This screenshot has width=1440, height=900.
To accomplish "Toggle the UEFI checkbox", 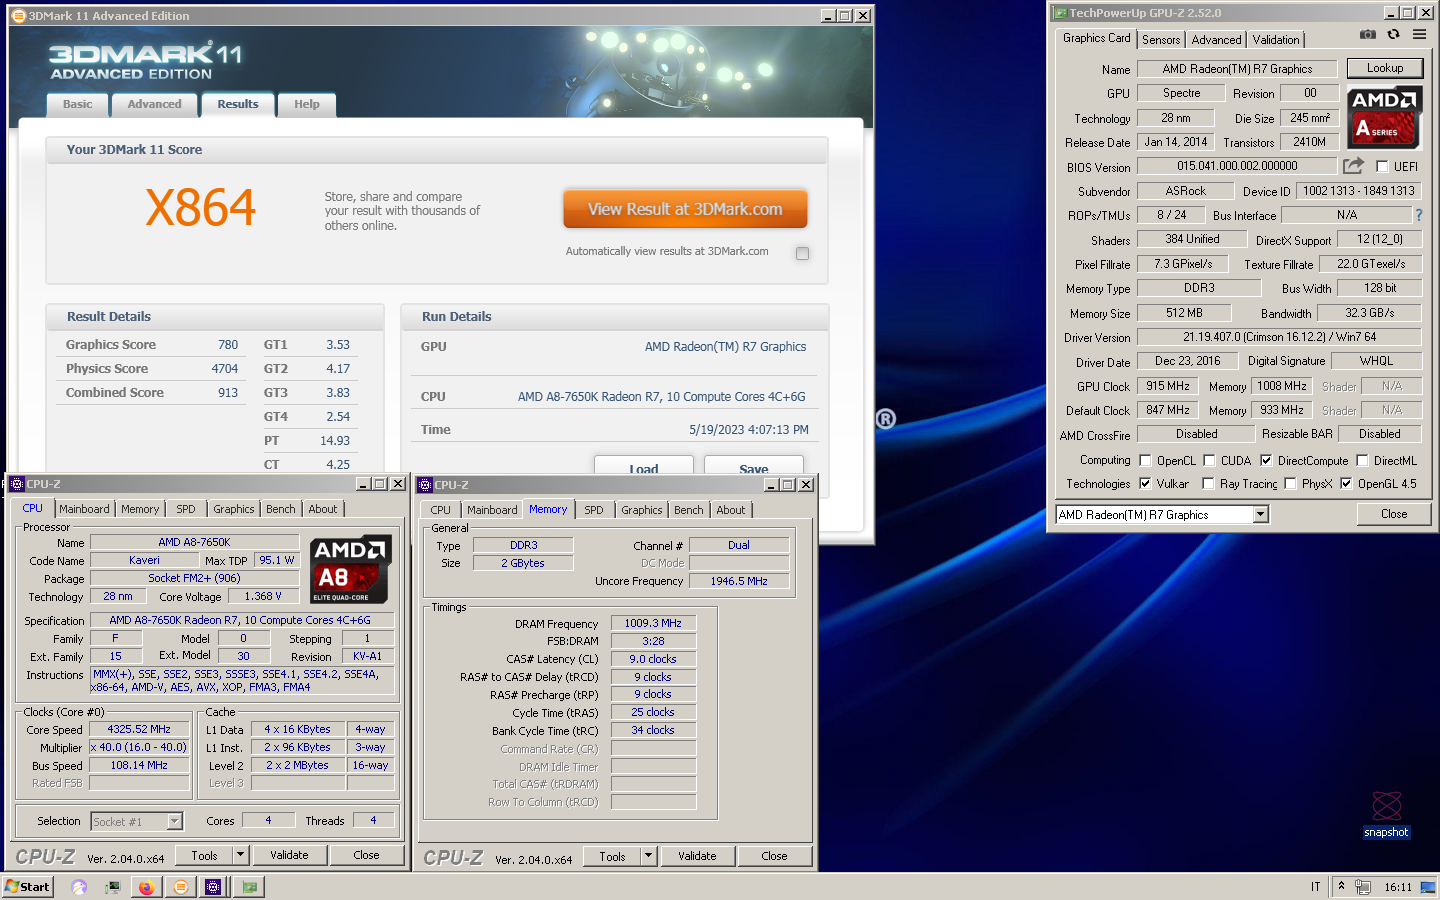I will [1382, 167].
